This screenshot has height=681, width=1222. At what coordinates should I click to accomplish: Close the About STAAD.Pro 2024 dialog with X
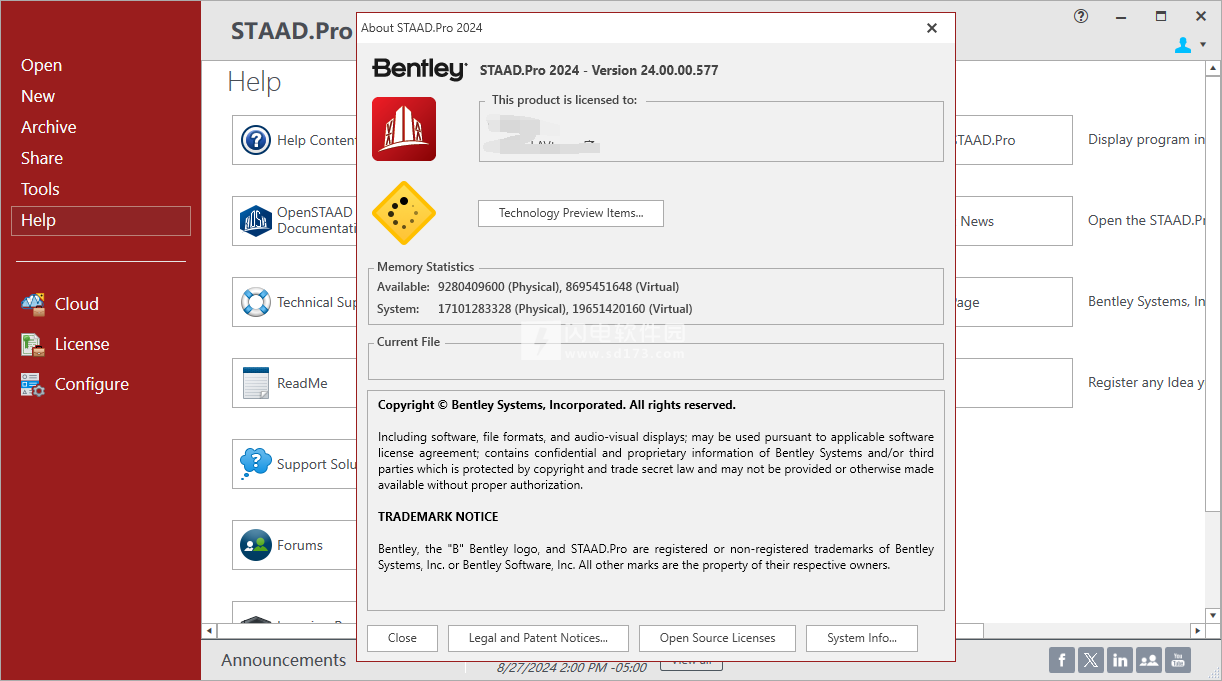pos(932,28)
